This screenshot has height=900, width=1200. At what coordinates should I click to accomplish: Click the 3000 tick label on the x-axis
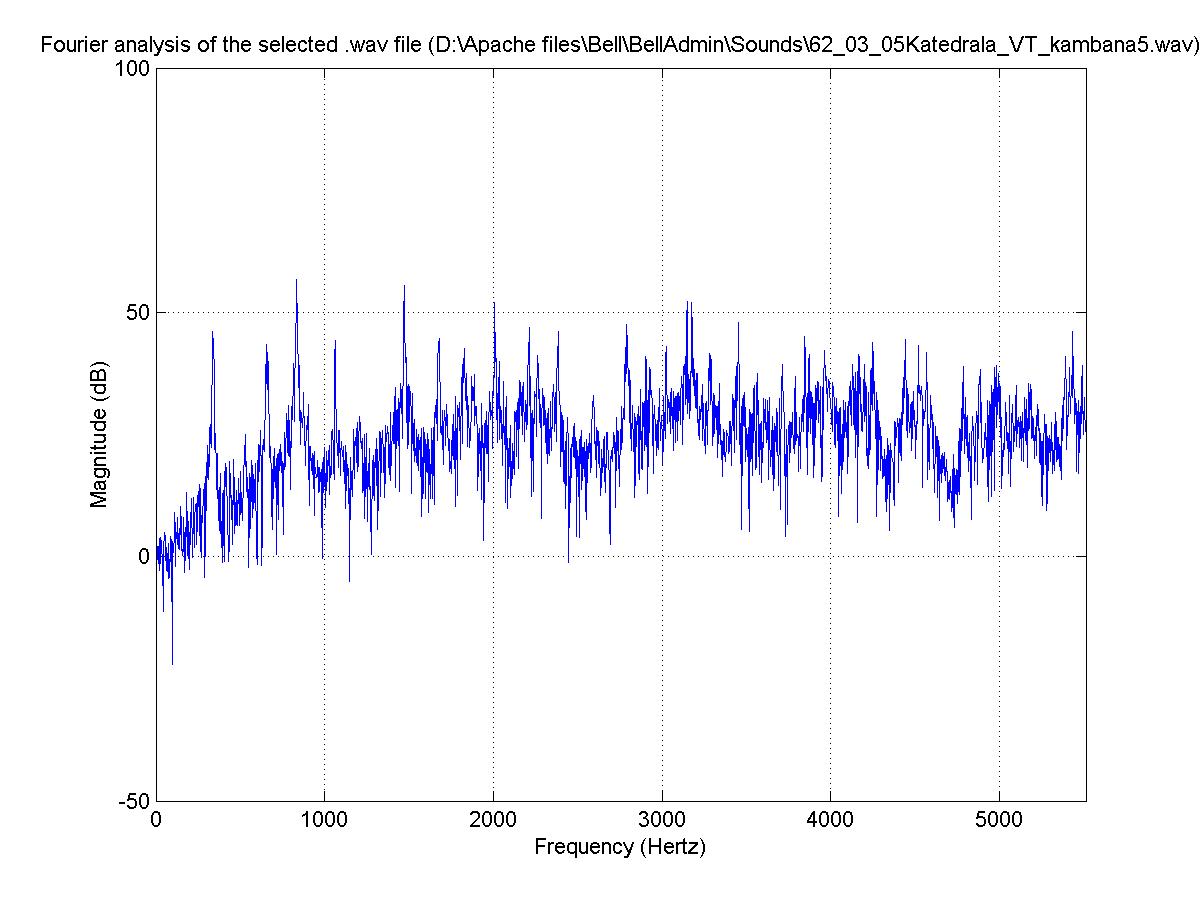pos(662,819)
